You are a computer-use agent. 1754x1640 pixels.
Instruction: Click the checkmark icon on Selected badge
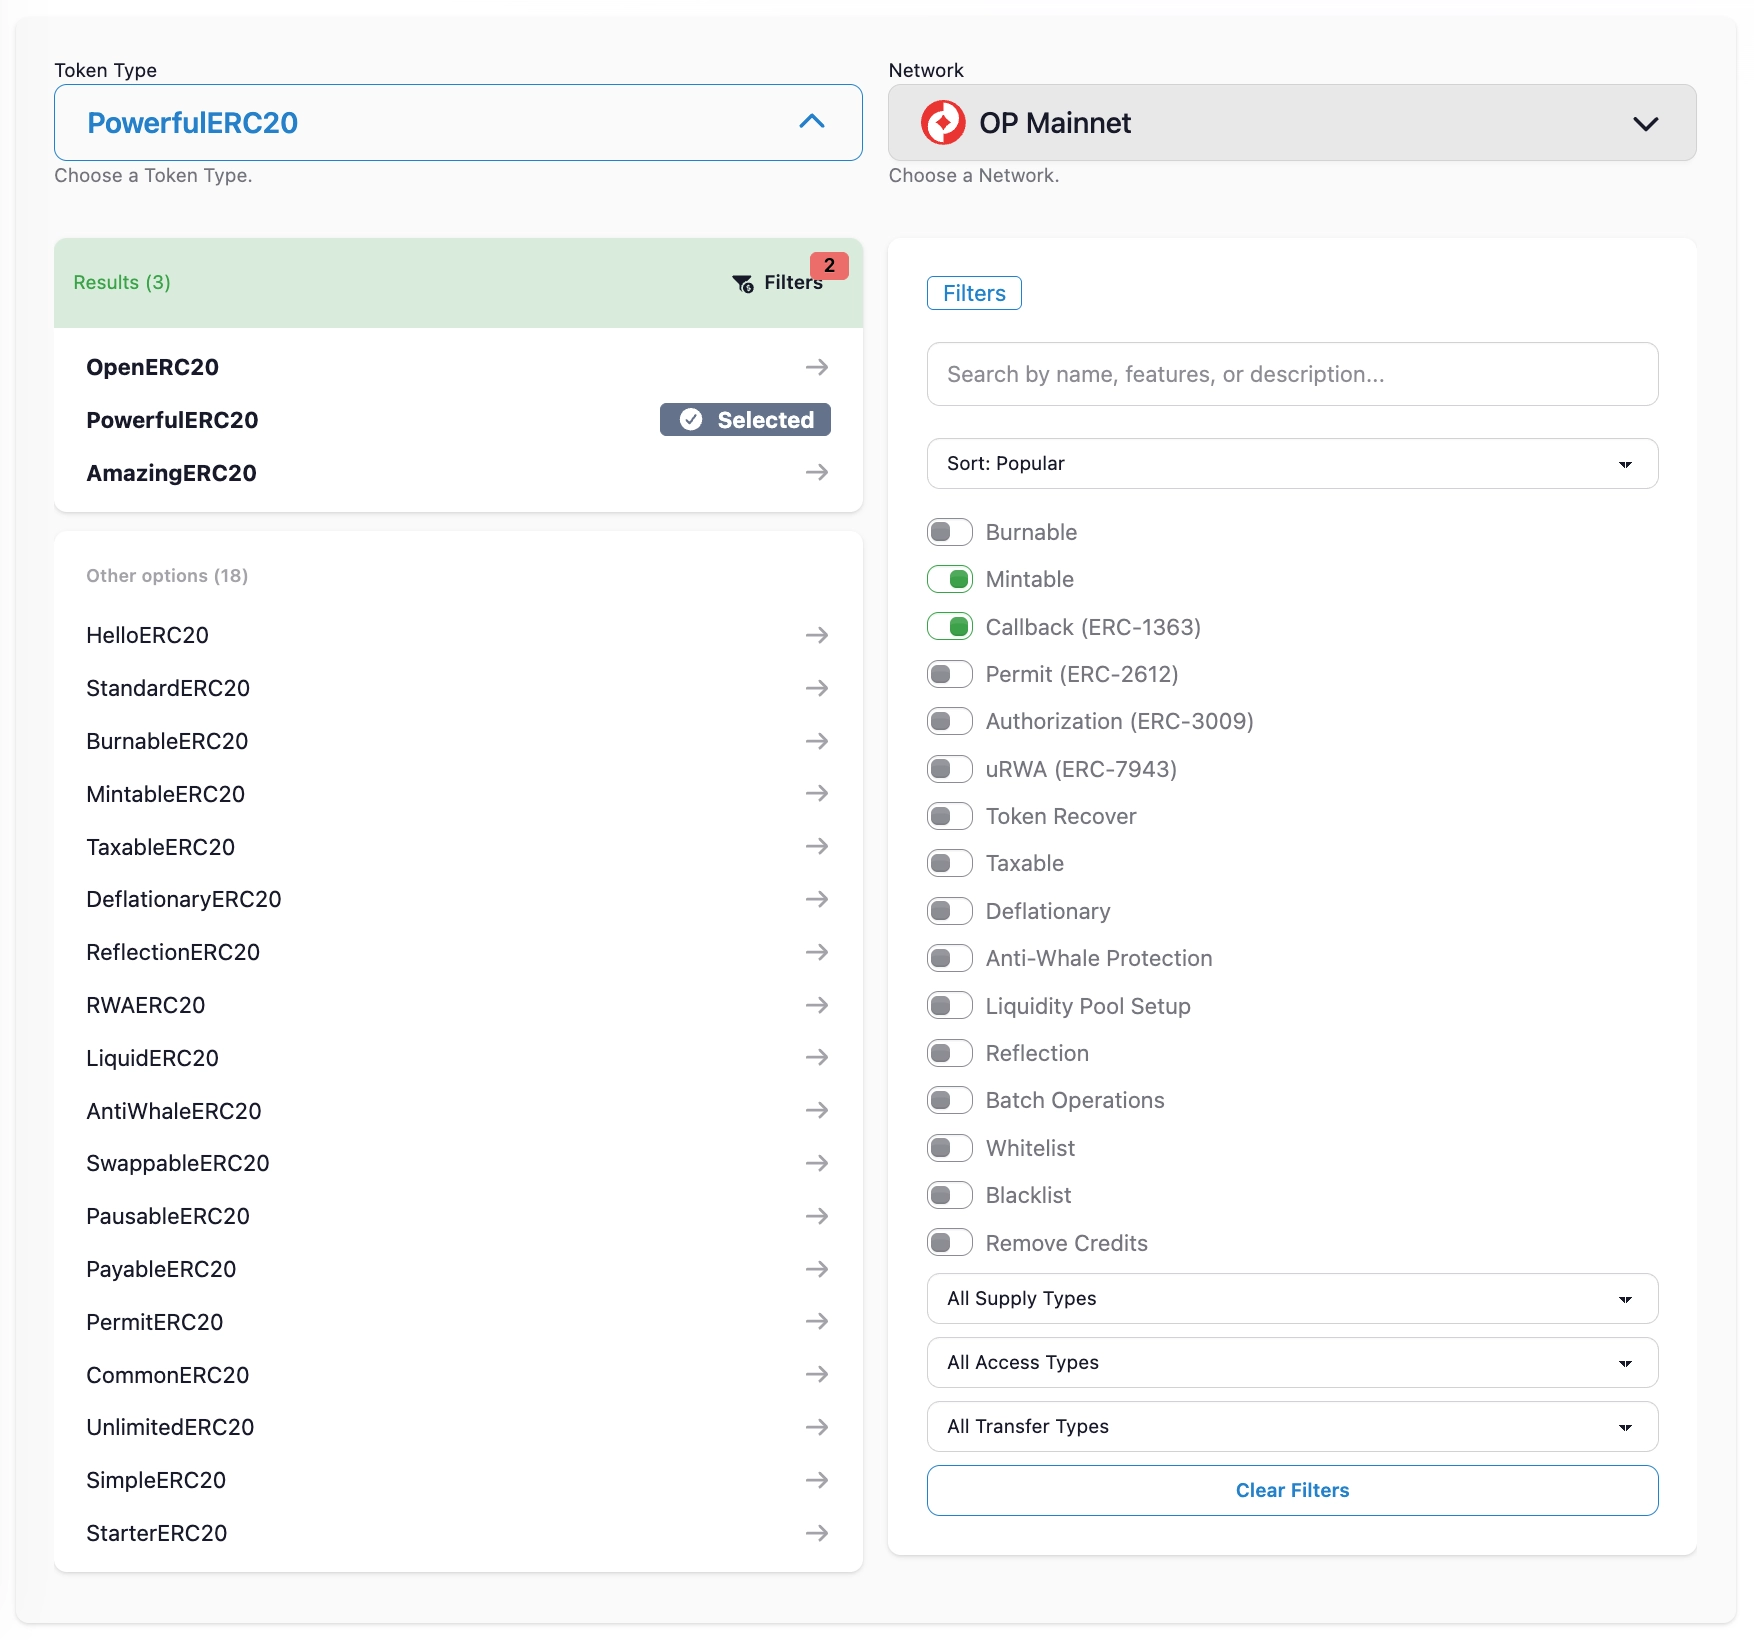click(691, 420)
